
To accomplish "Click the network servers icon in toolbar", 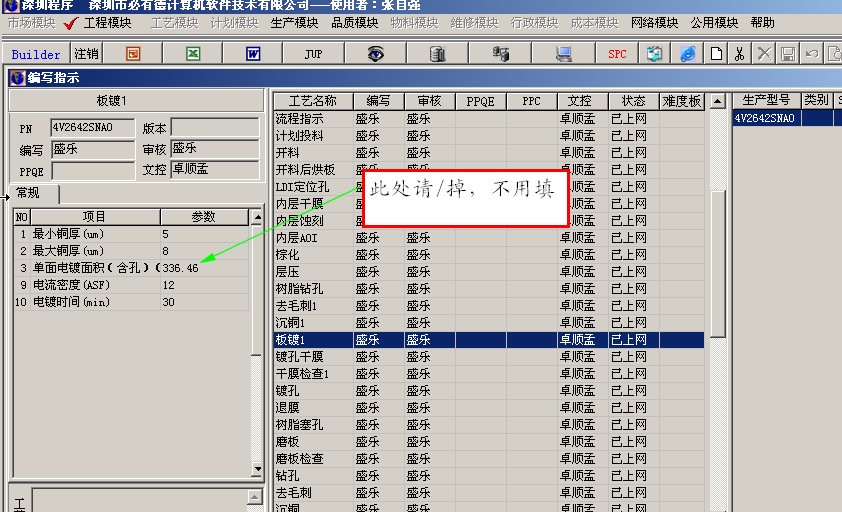I will coord(500,54).
